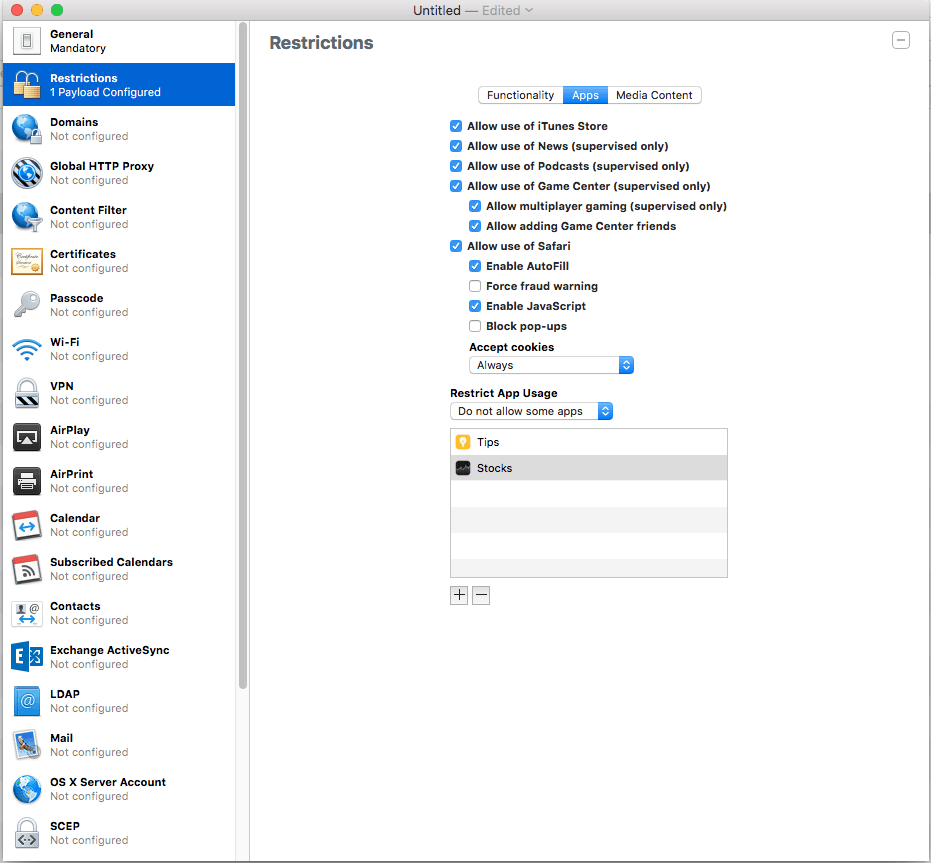
Task: Click the Passcode key icon
Action: pyautogui.click(x=27, y=305)
